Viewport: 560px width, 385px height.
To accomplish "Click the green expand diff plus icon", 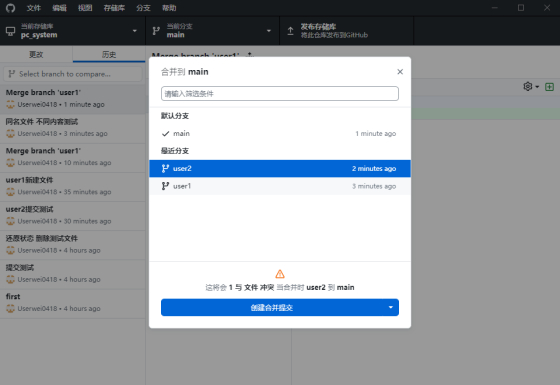I will click(549, 87).
